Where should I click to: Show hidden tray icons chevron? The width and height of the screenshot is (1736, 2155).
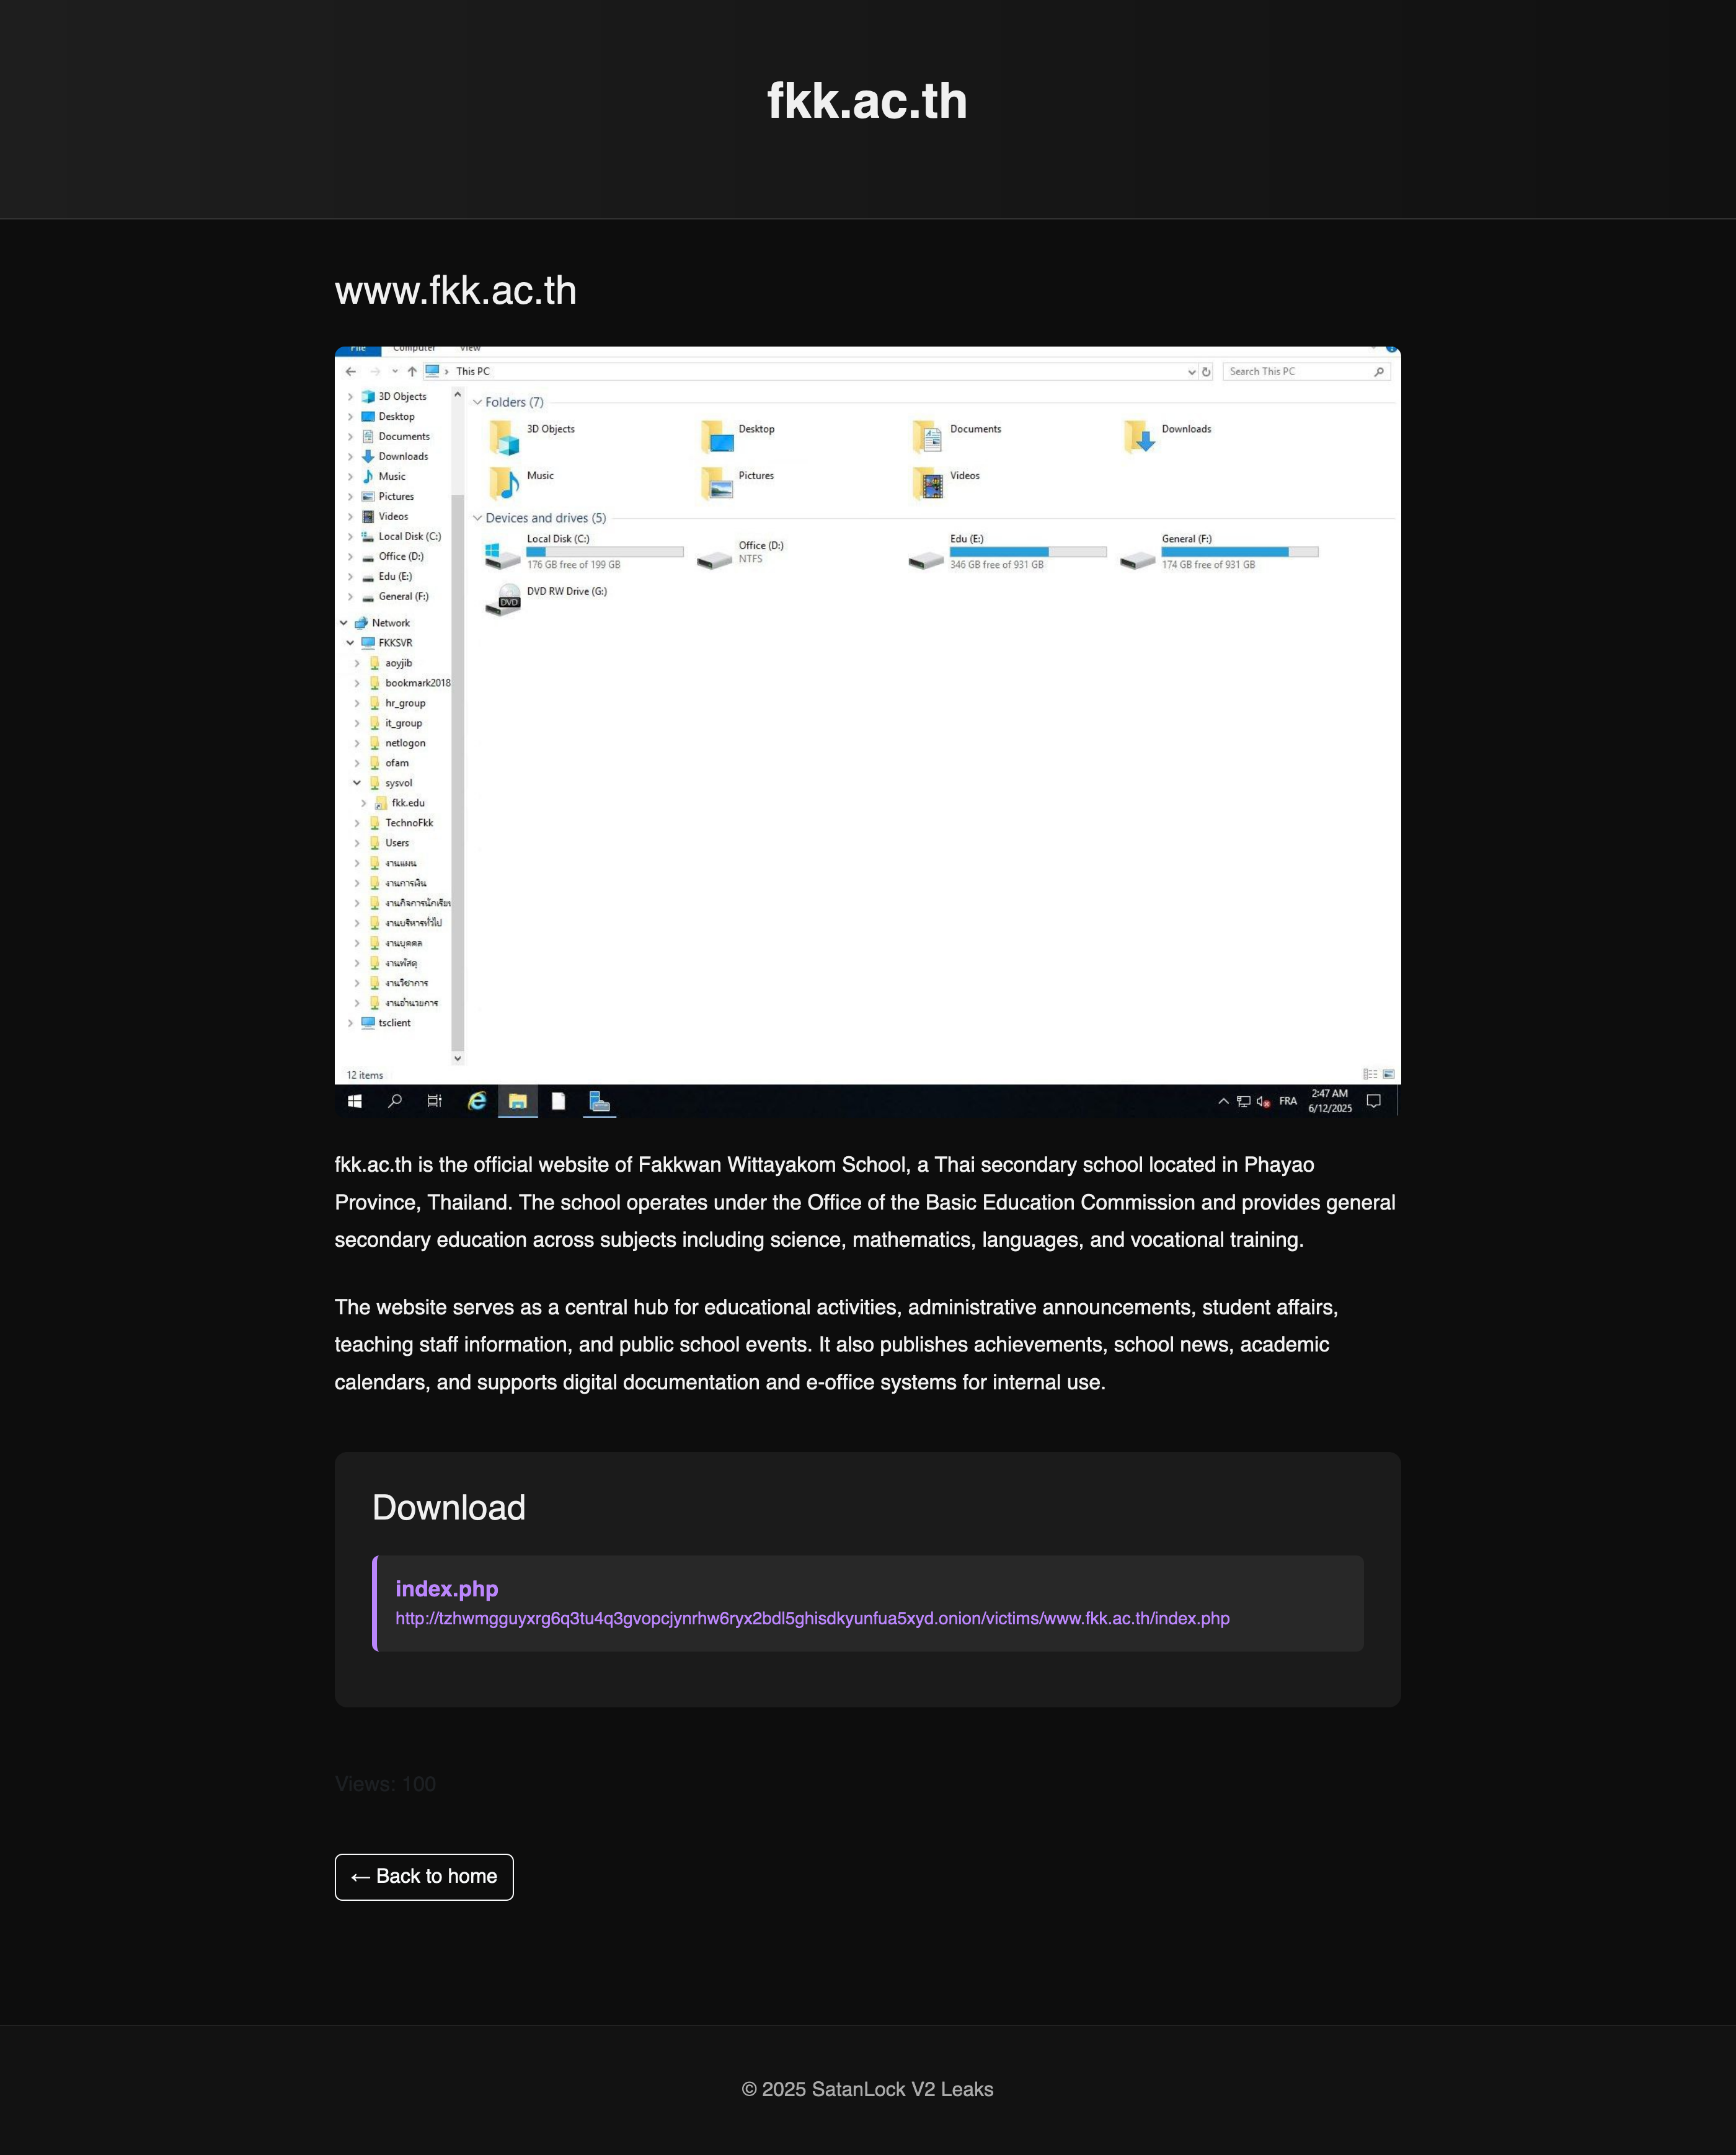(1223, 1101)
